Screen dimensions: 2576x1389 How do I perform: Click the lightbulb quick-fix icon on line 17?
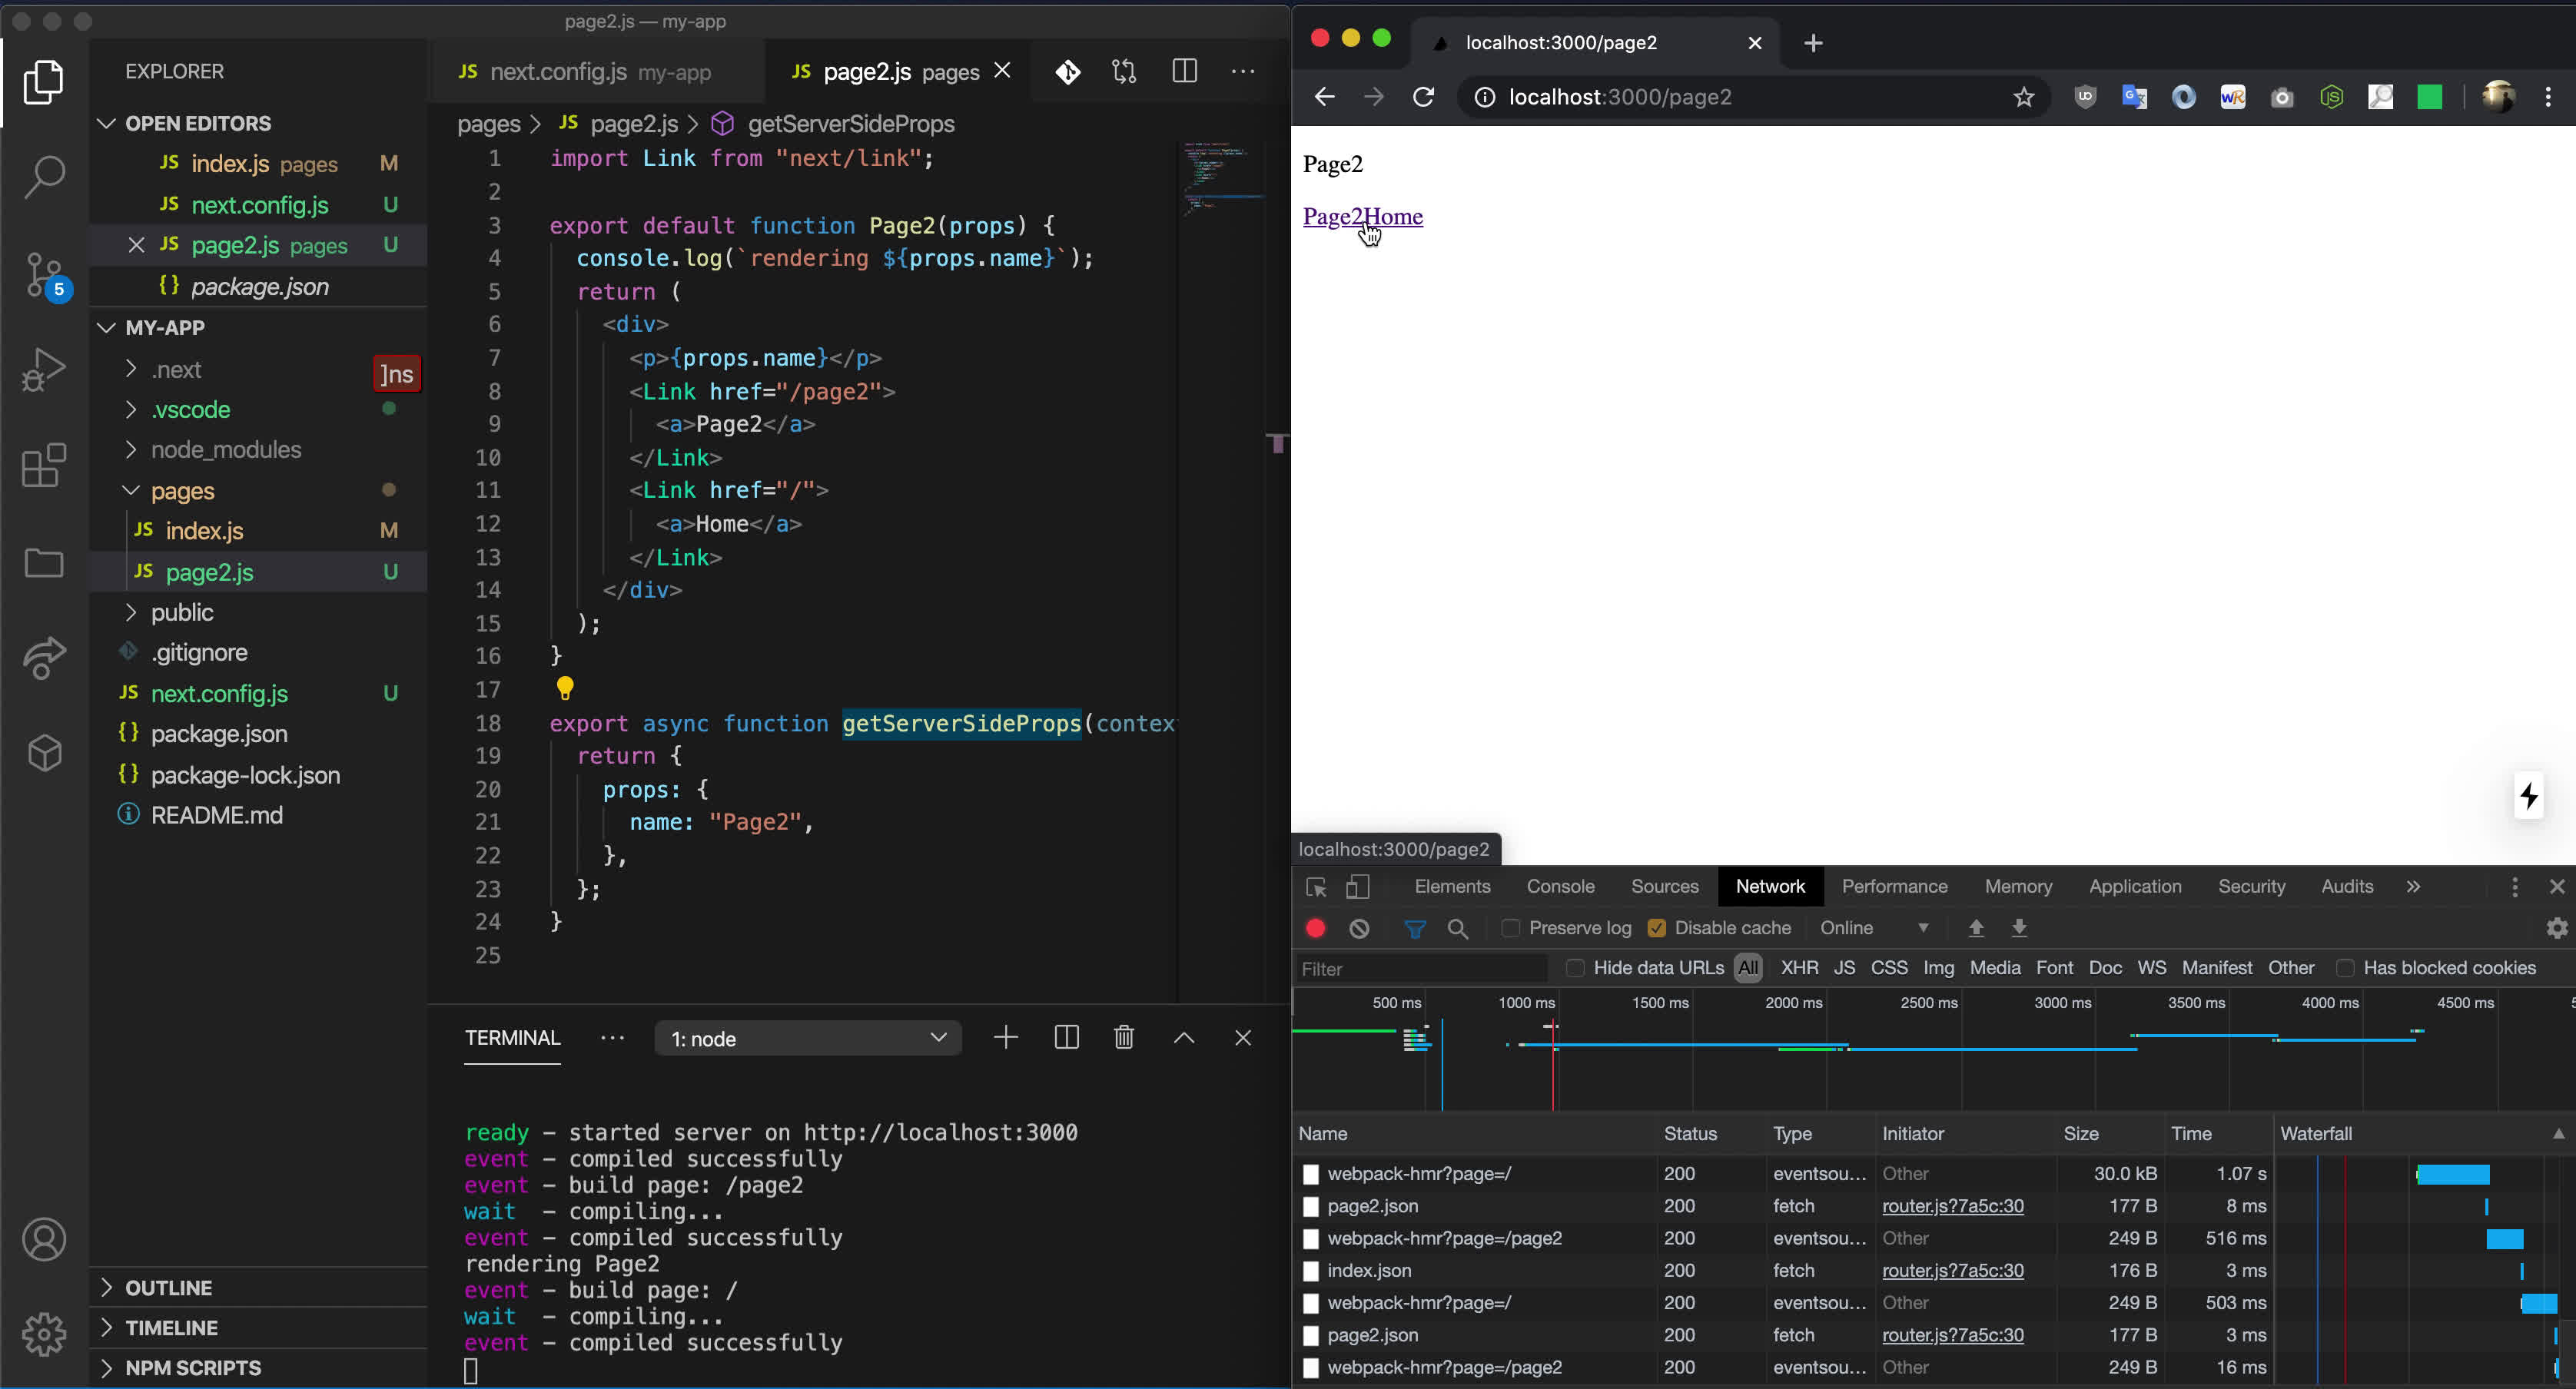[565, 688]
